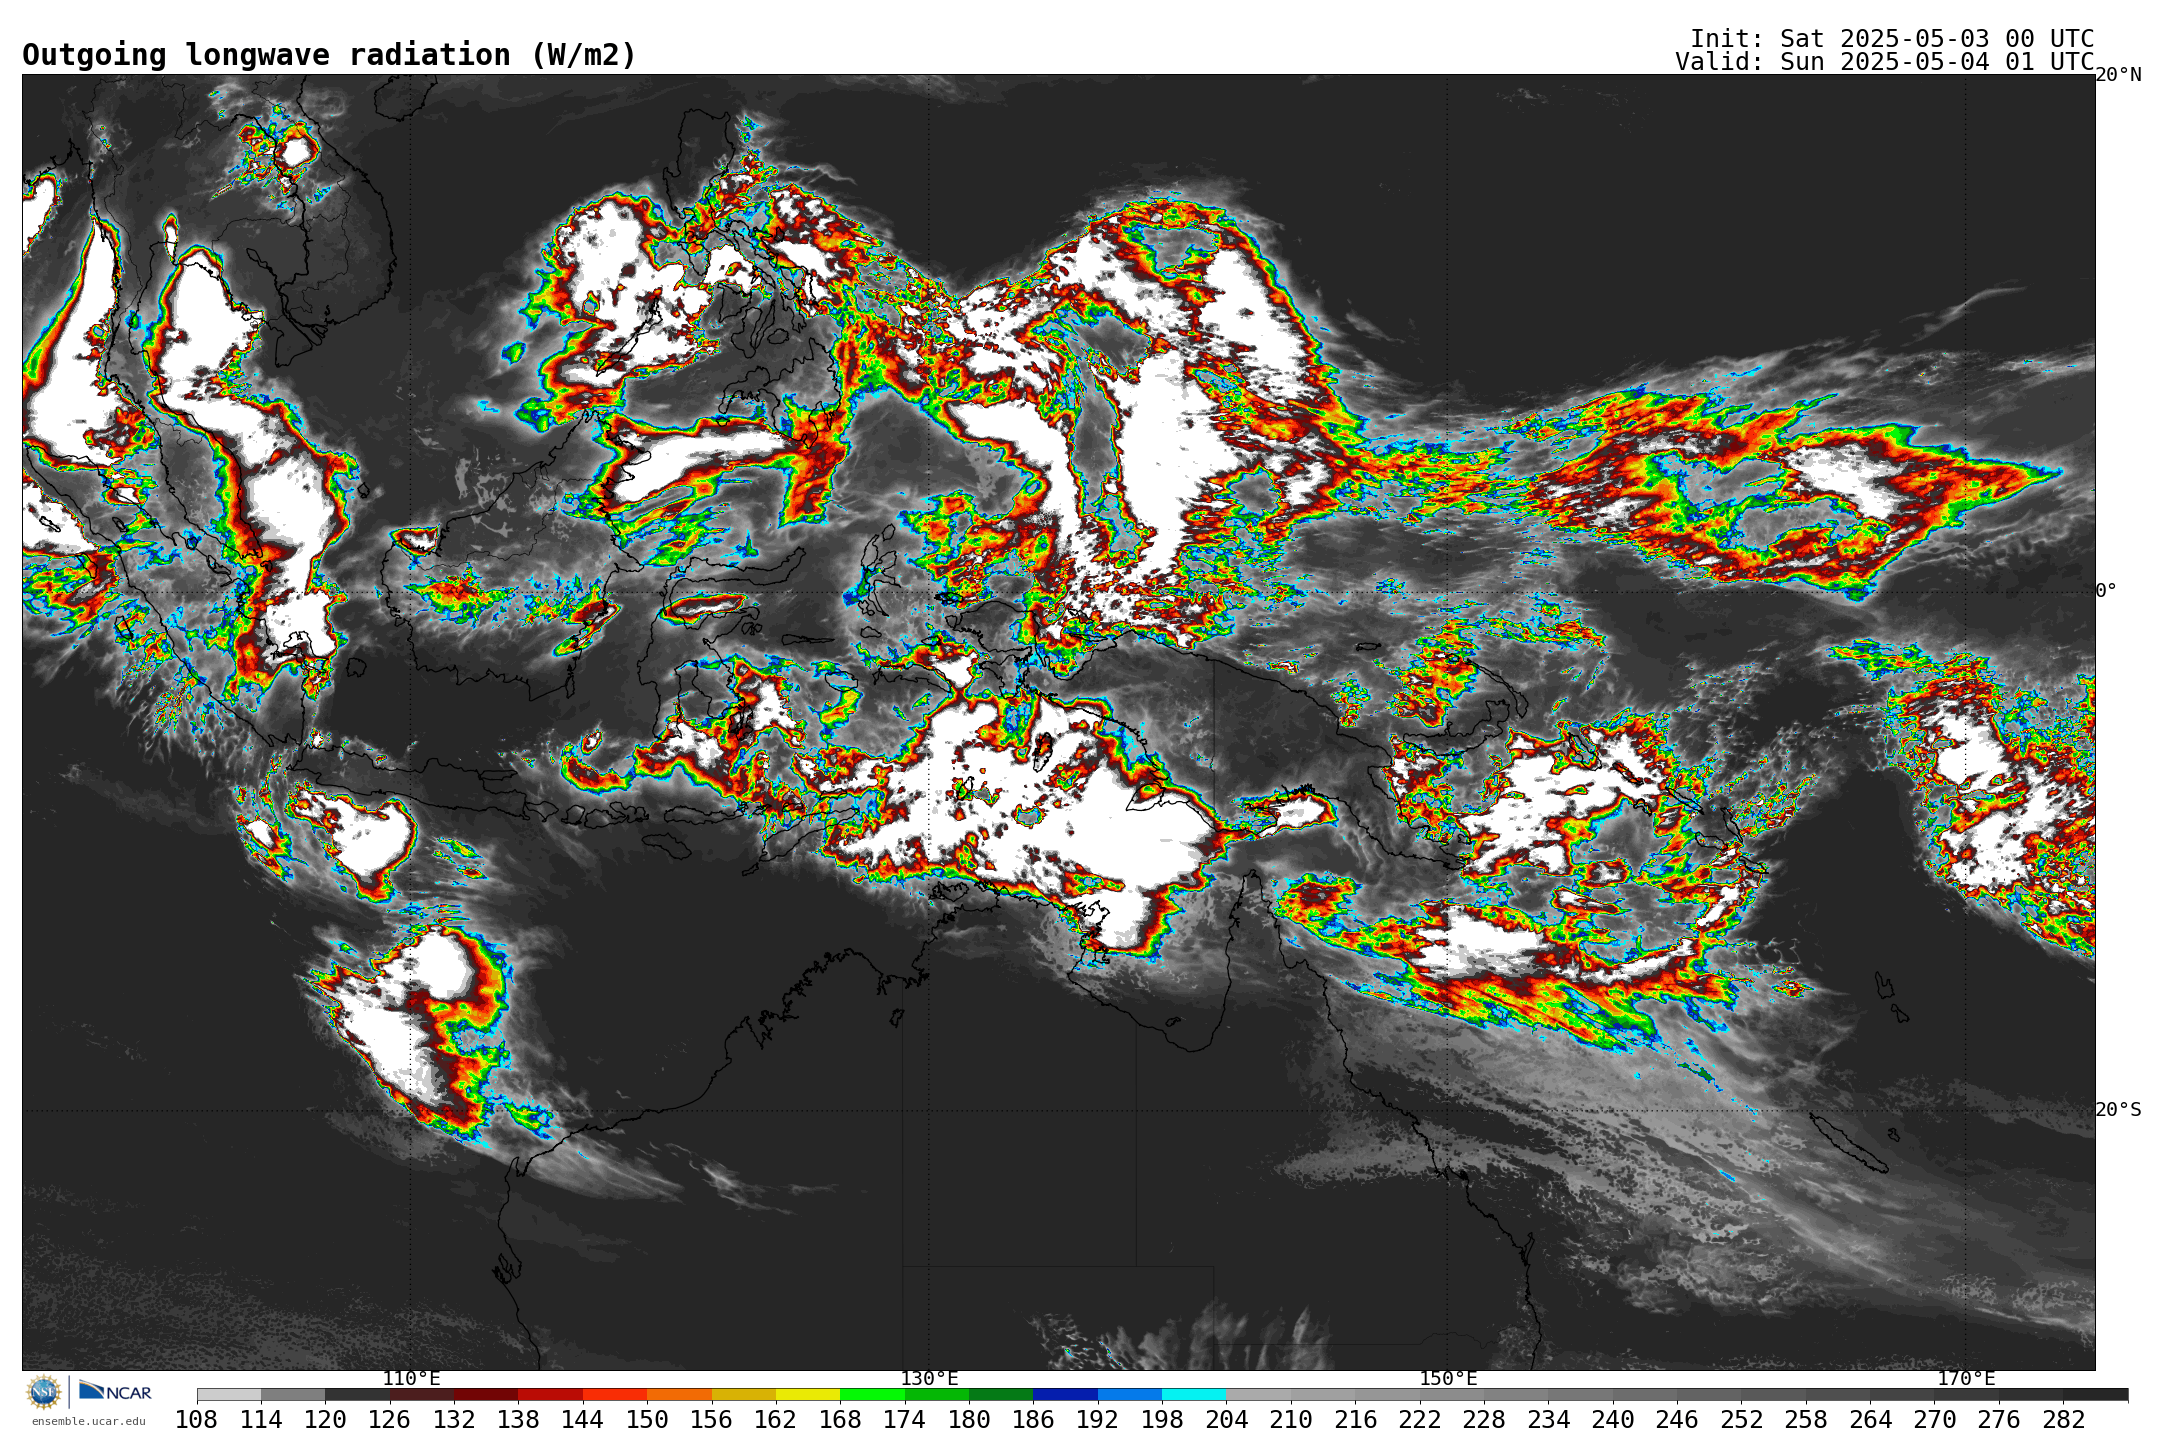Click the colorbar value 138
The width and height of the screenshot is (2160, 1433).
518,1420
